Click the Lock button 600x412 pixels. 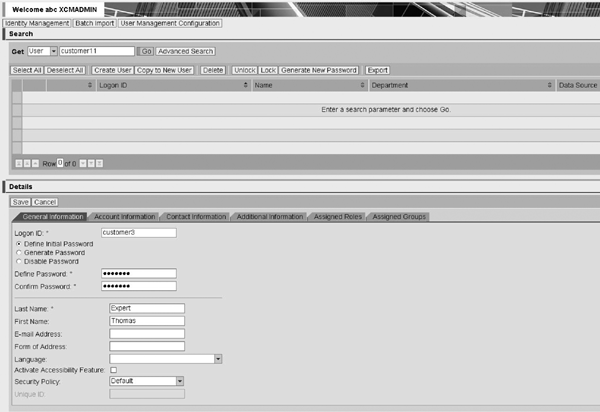[268, 70]
